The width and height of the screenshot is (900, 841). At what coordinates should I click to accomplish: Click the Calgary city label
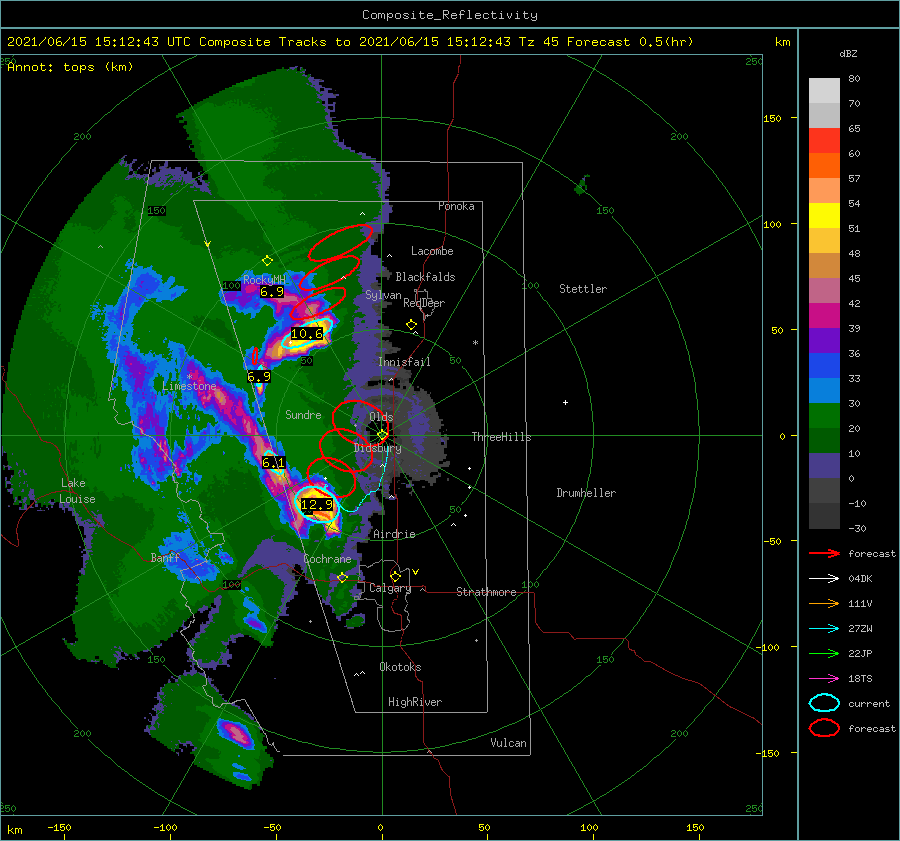point(390,588)
